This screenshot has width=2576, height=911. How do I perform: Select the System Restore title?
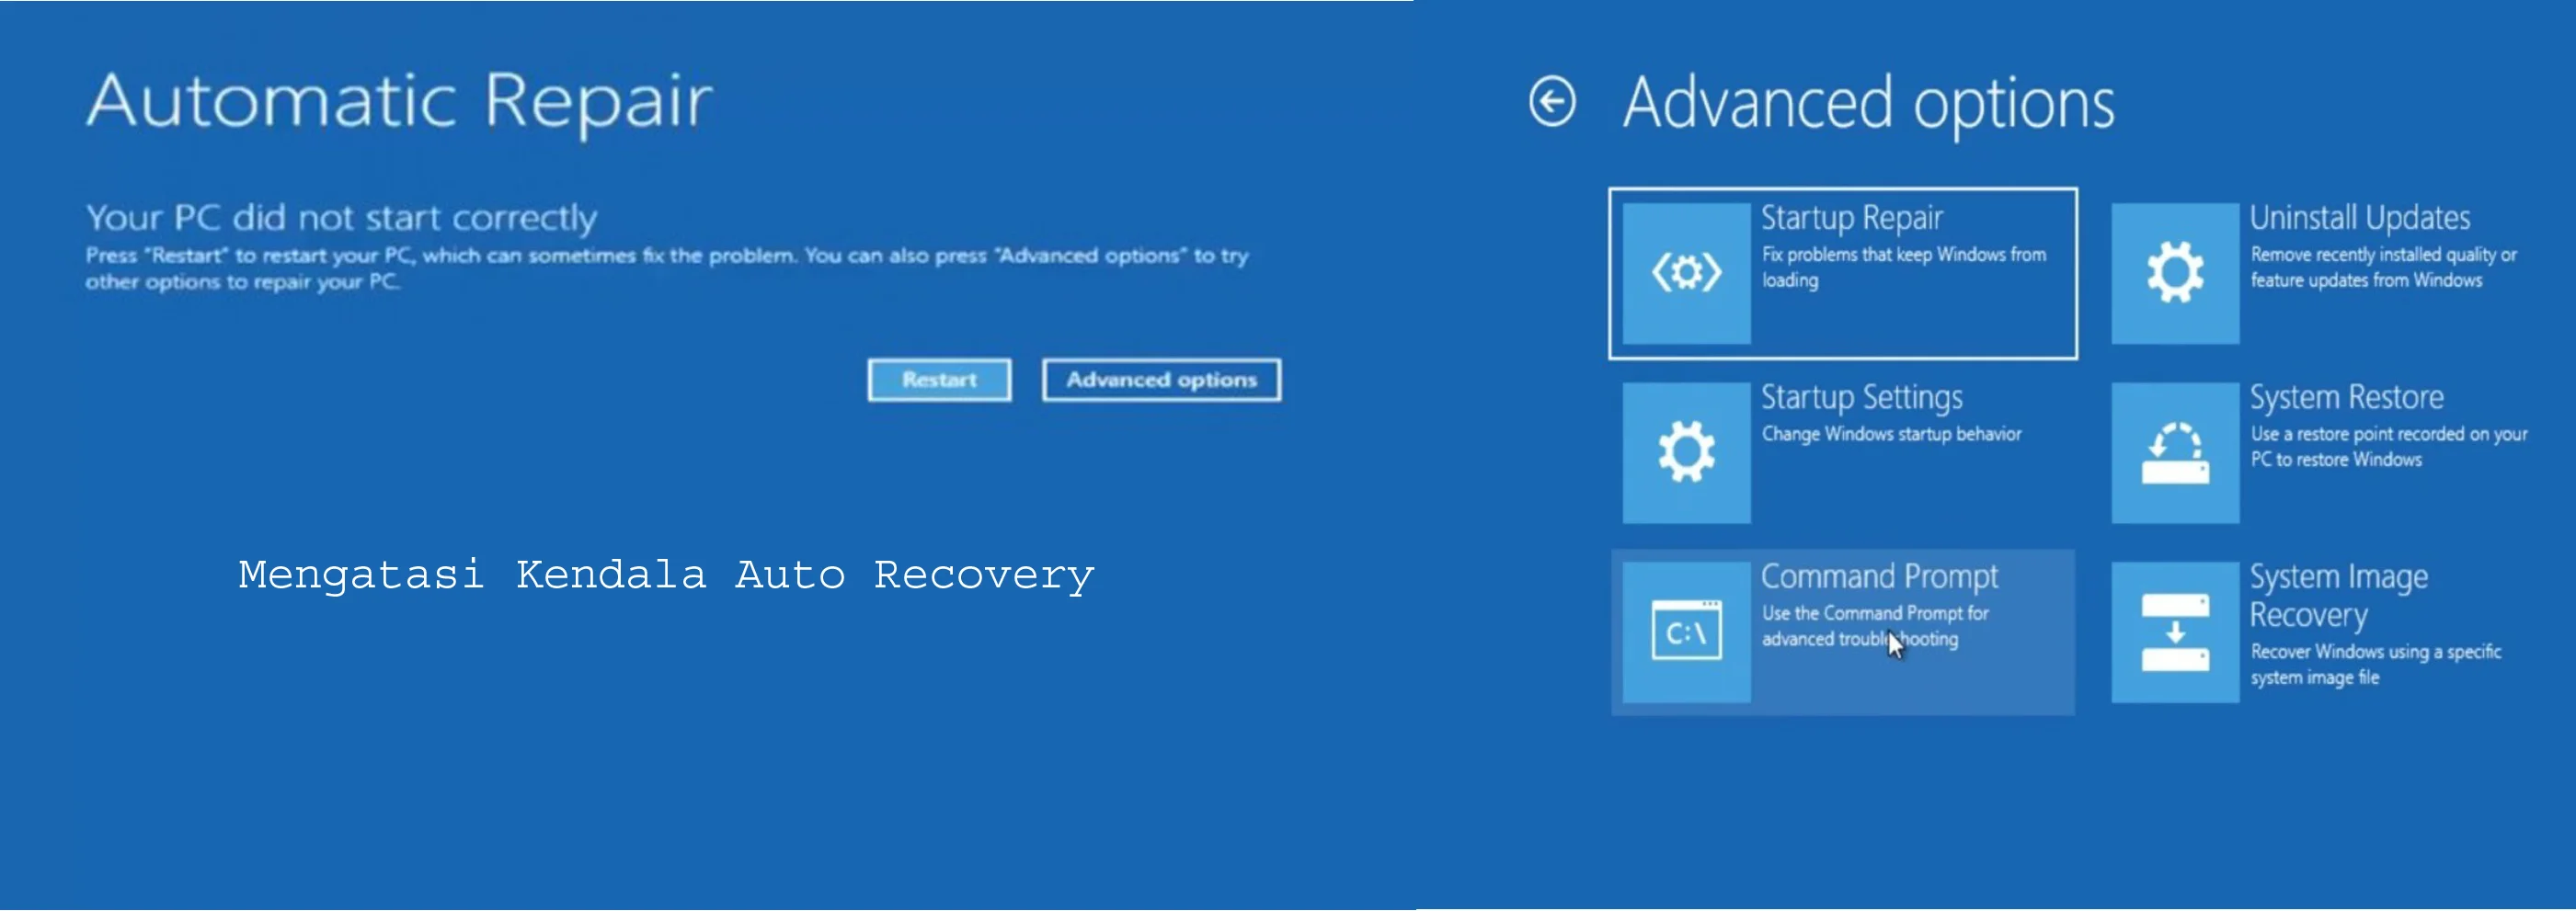[2347, 398]
